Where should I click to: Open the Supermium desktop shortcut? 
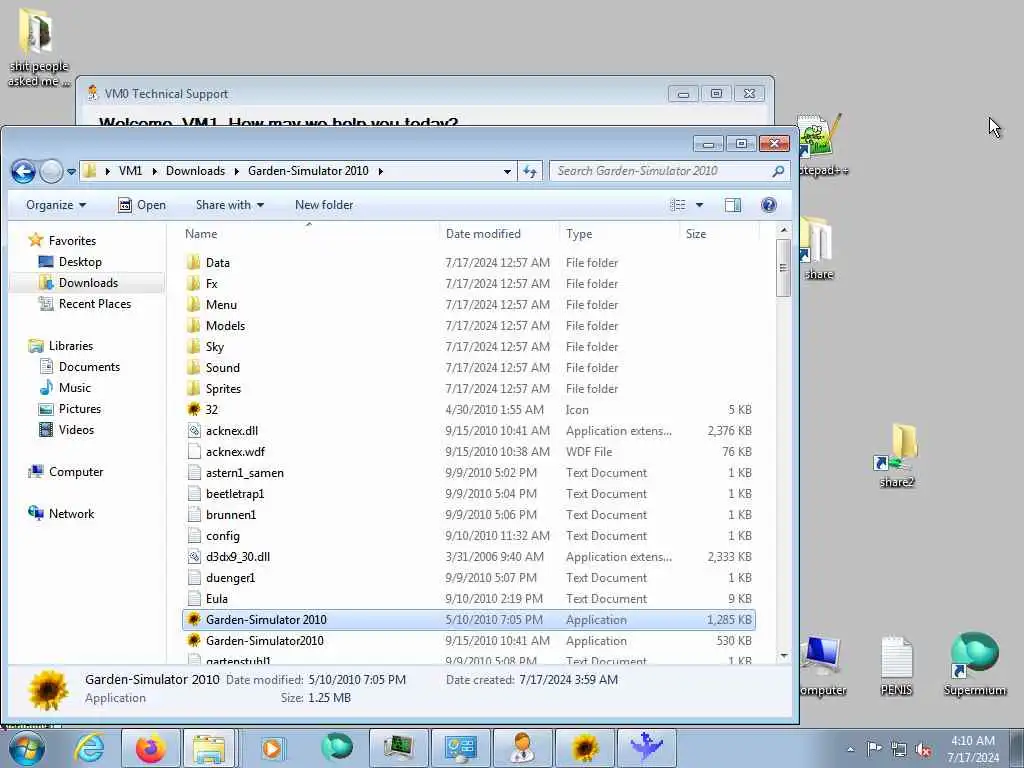974,664
